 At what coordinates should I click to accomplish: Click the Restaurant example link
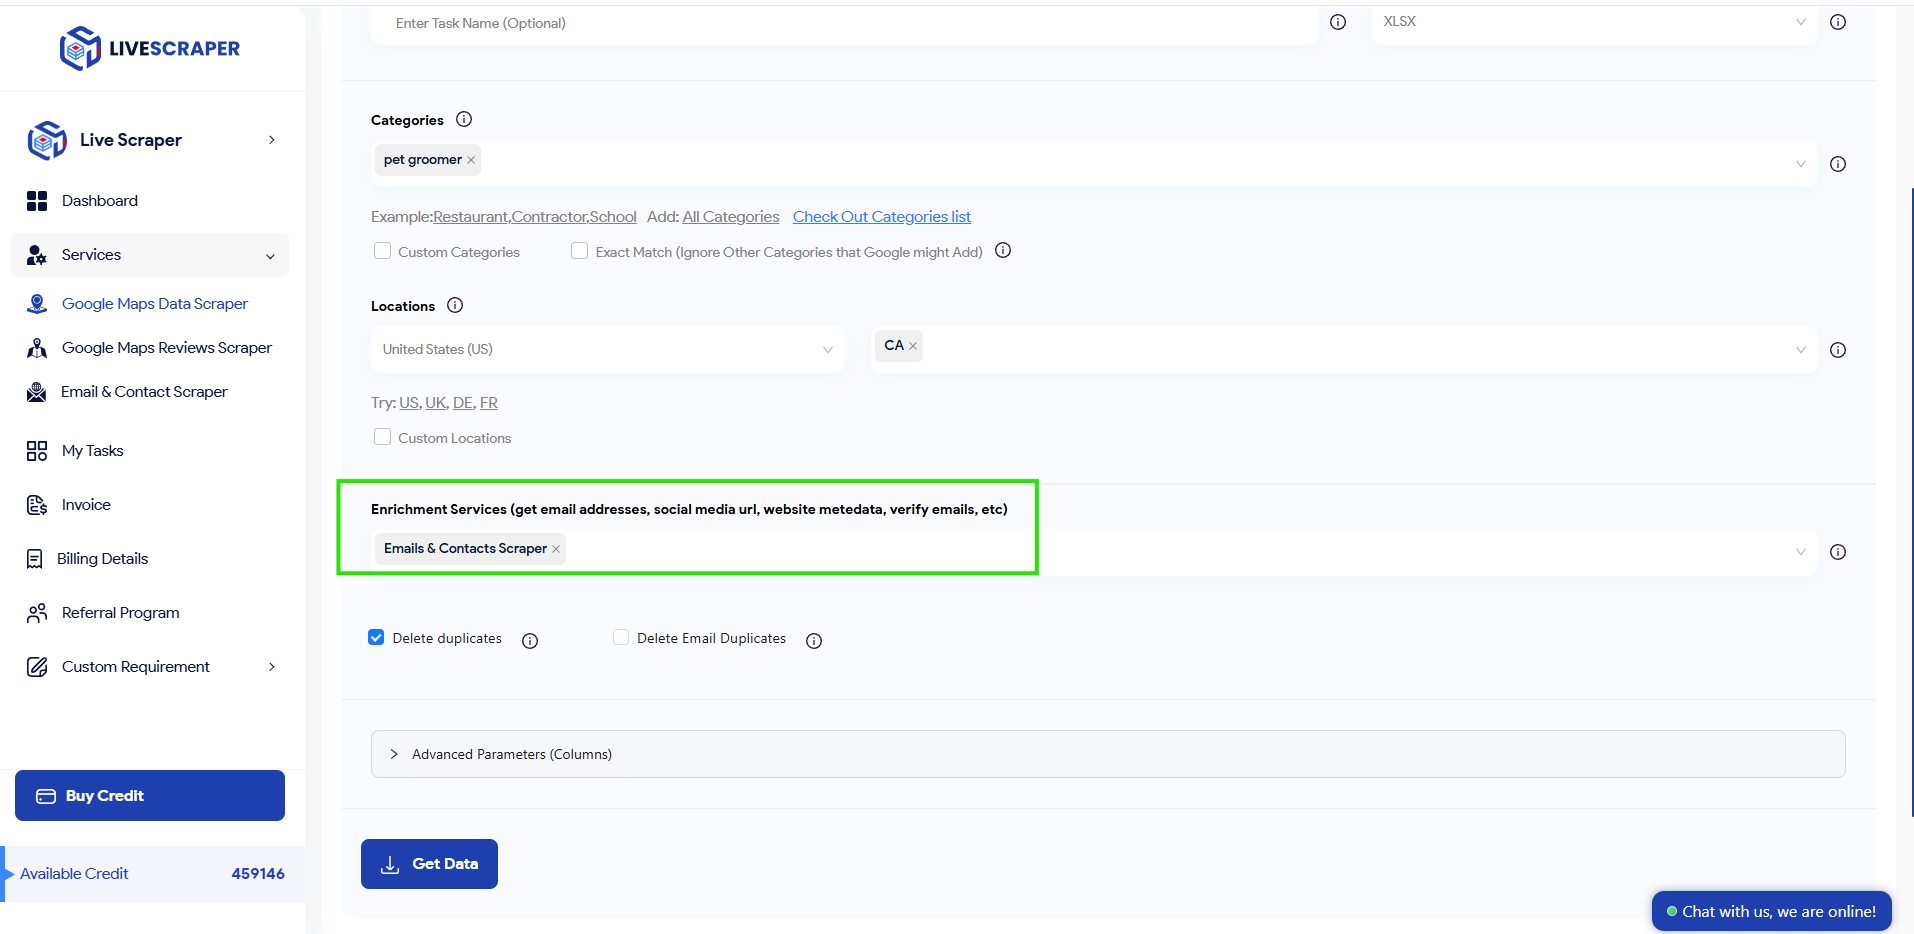[x=471, y=217]
